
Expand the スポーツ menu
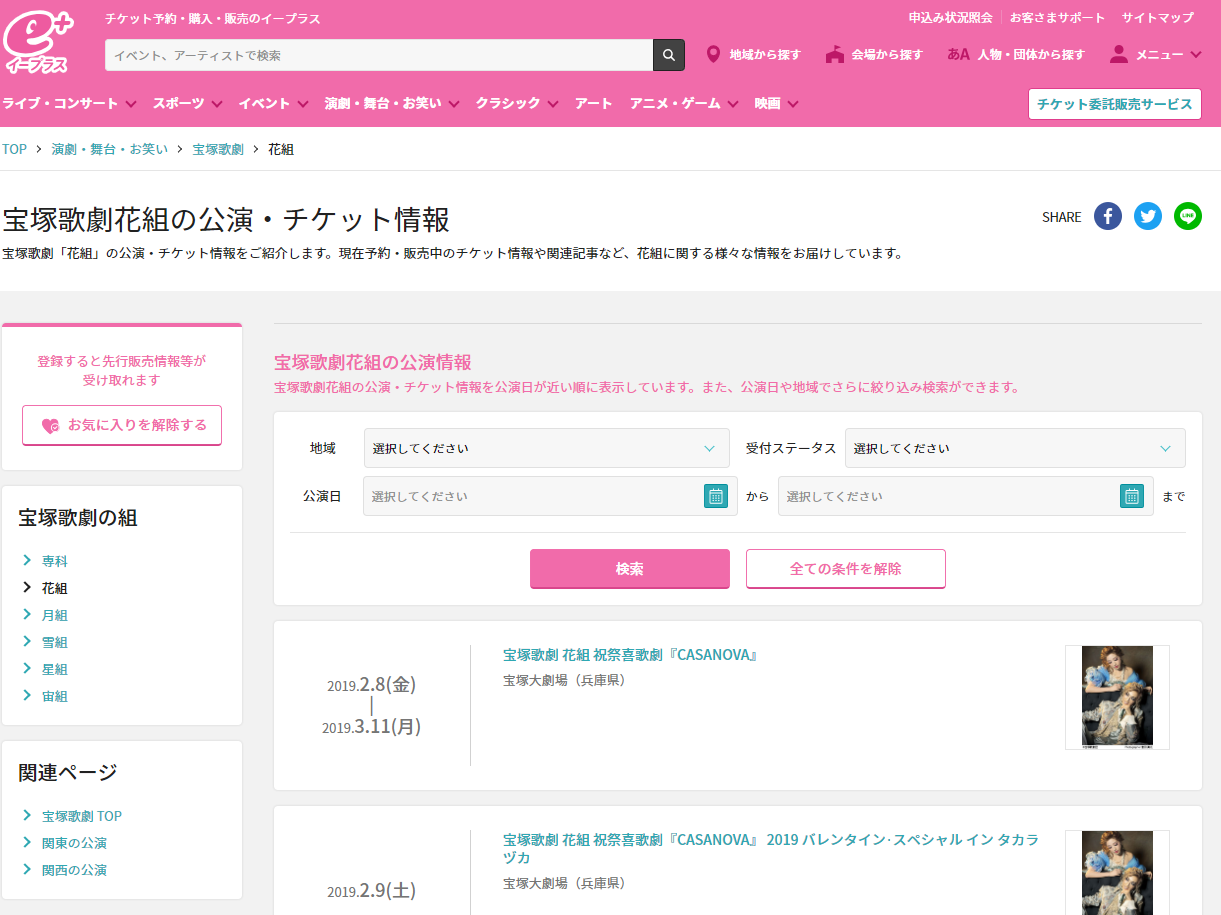(189, 103)
